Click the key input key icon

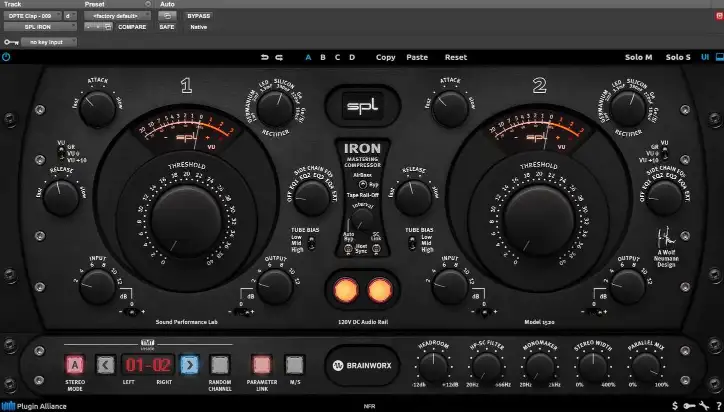pos(11,42)
